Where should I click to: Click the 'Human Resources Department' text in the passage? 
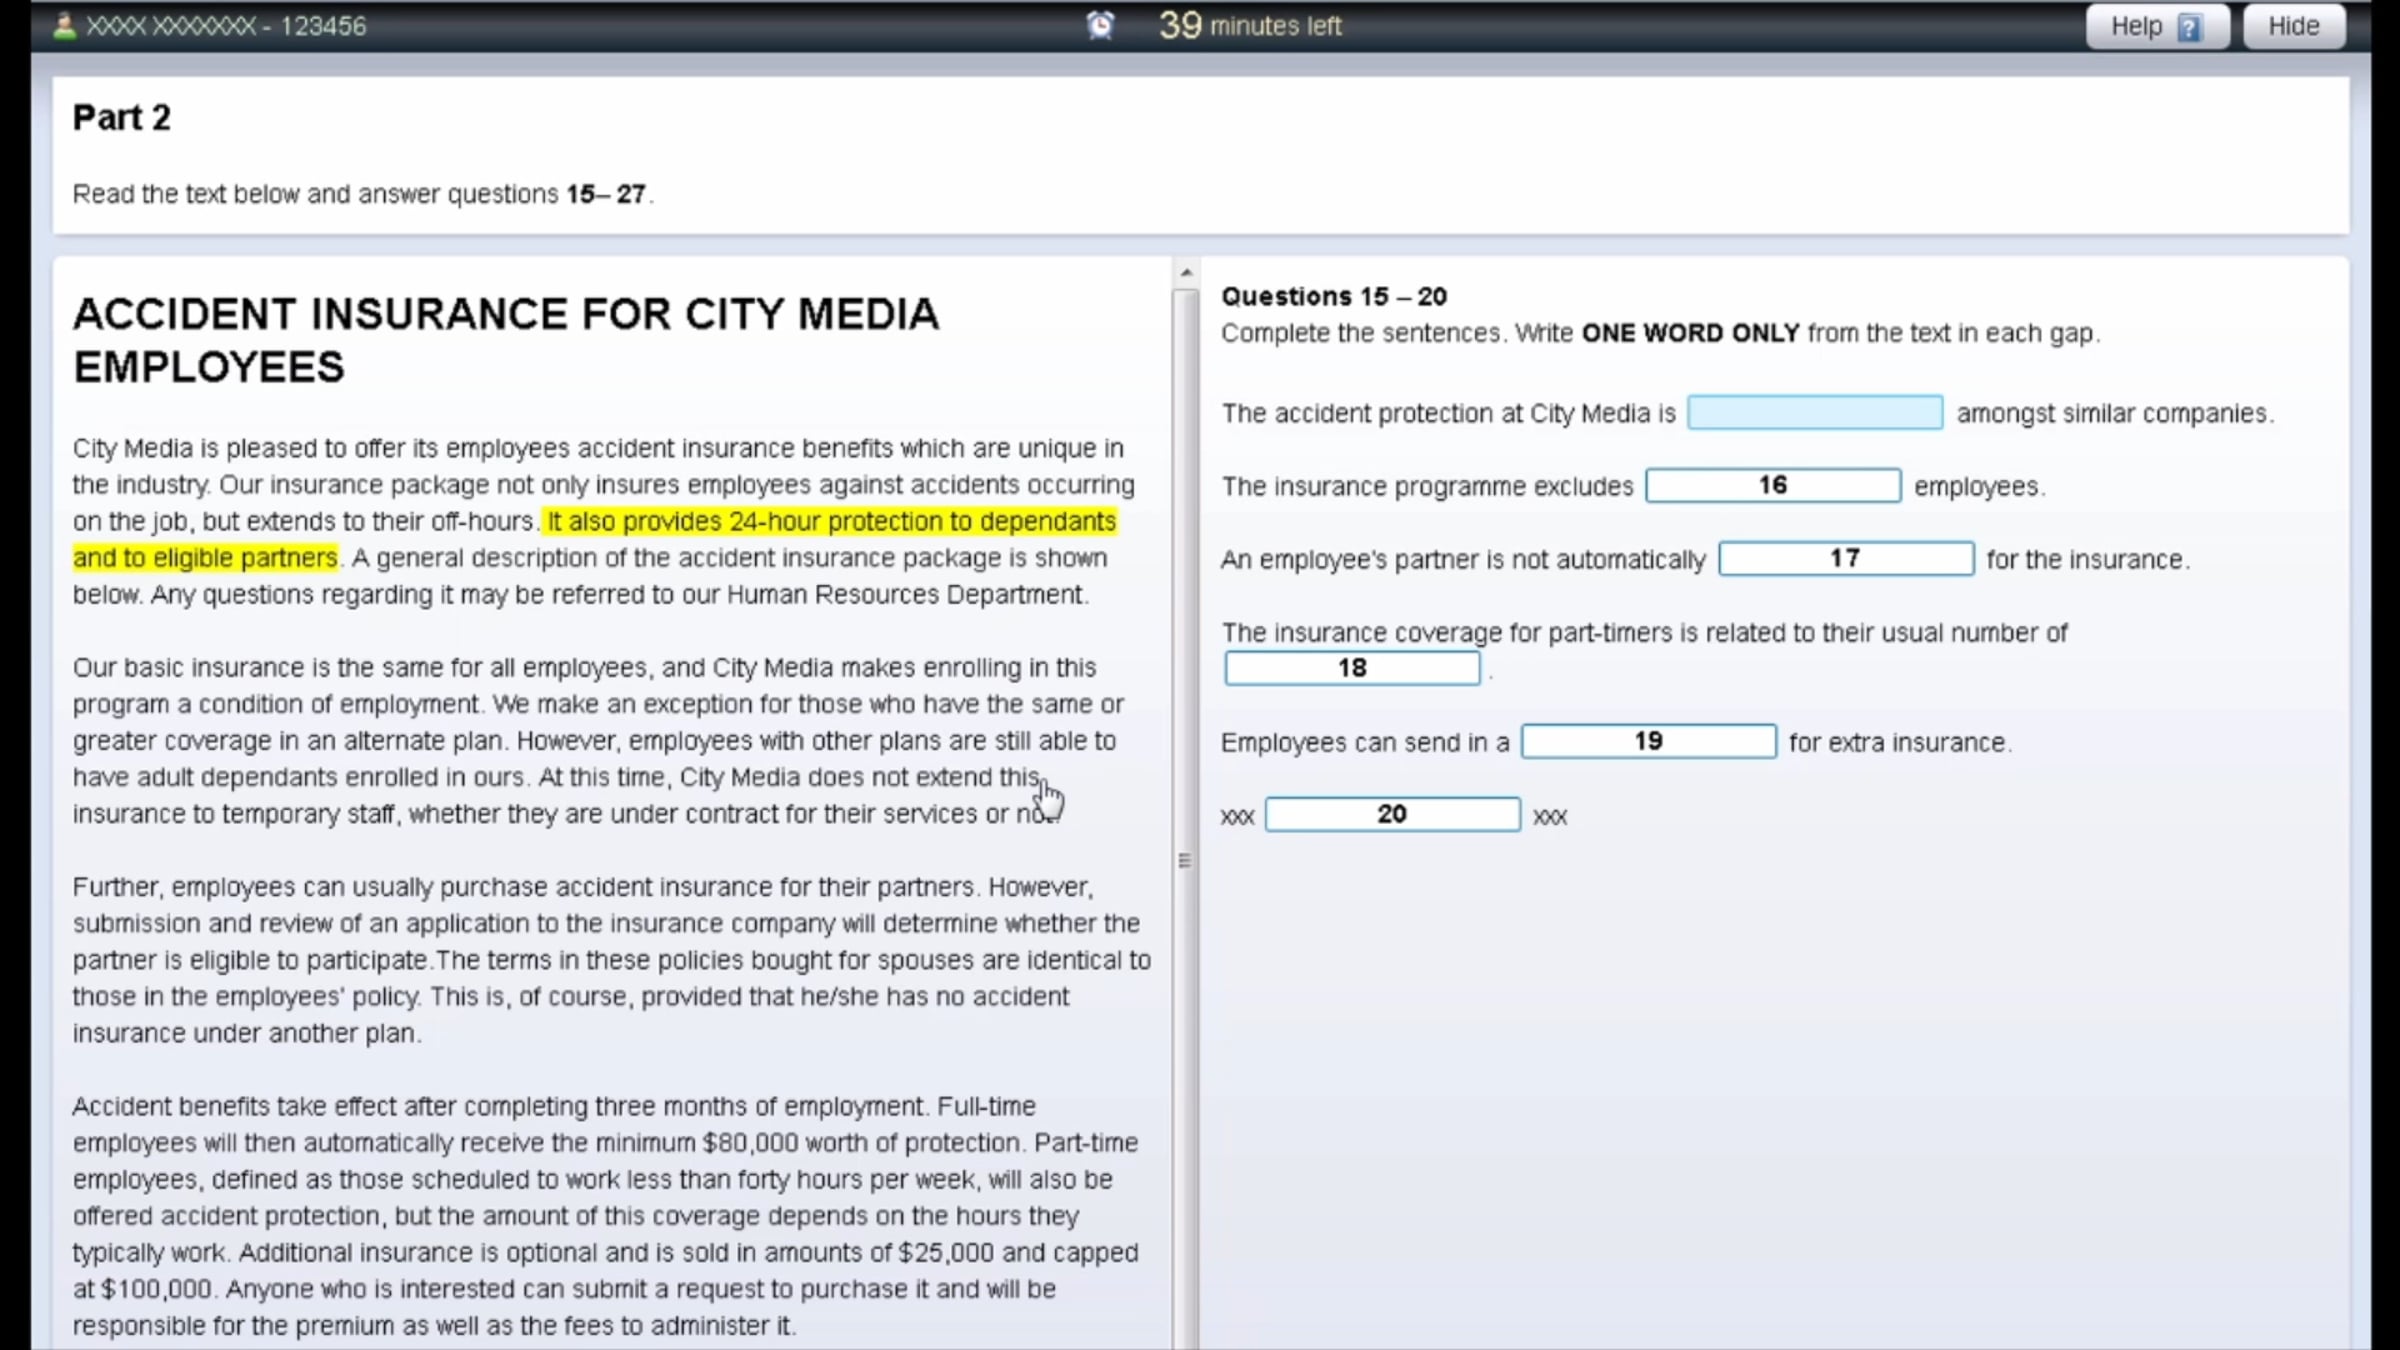click(x=905, y=594)
